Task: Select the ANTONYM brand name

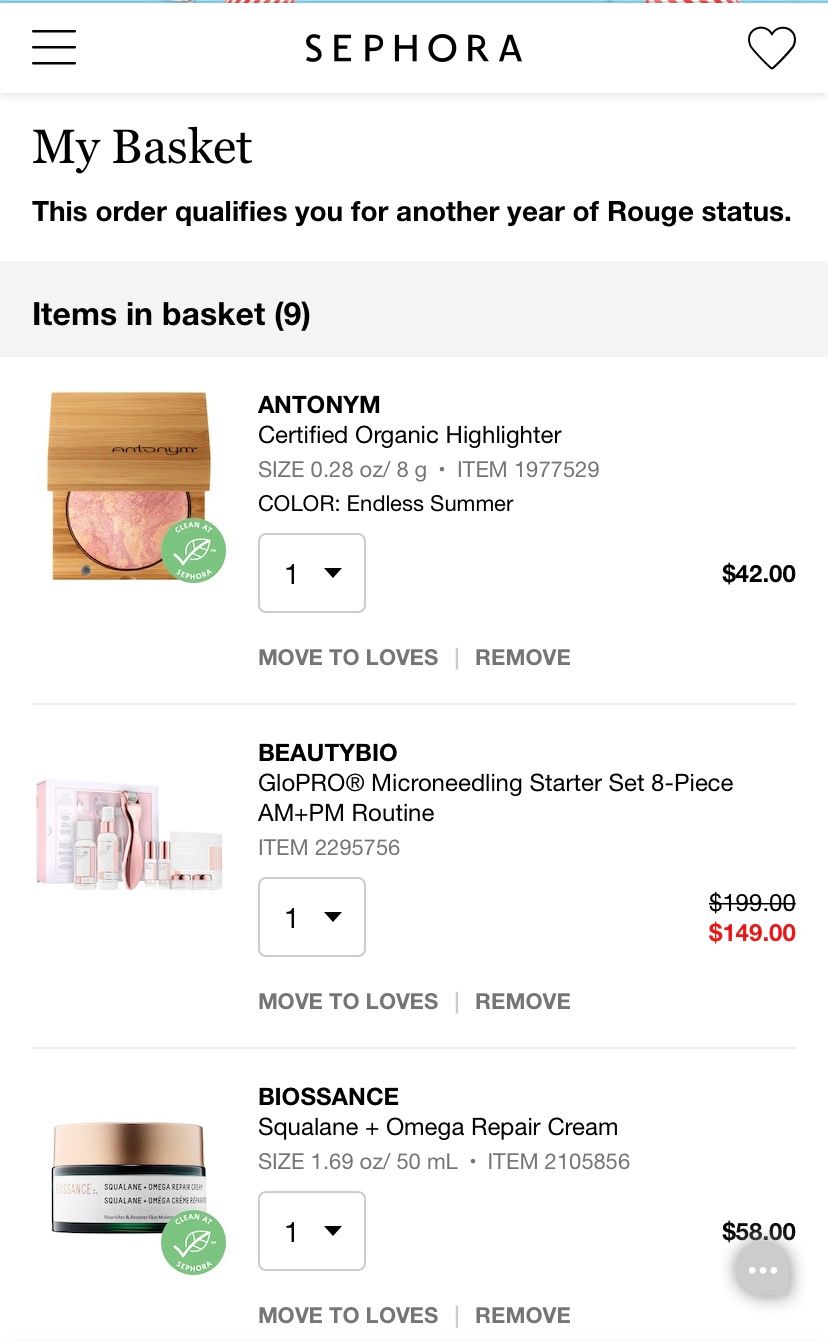Action: click(318, 405)
